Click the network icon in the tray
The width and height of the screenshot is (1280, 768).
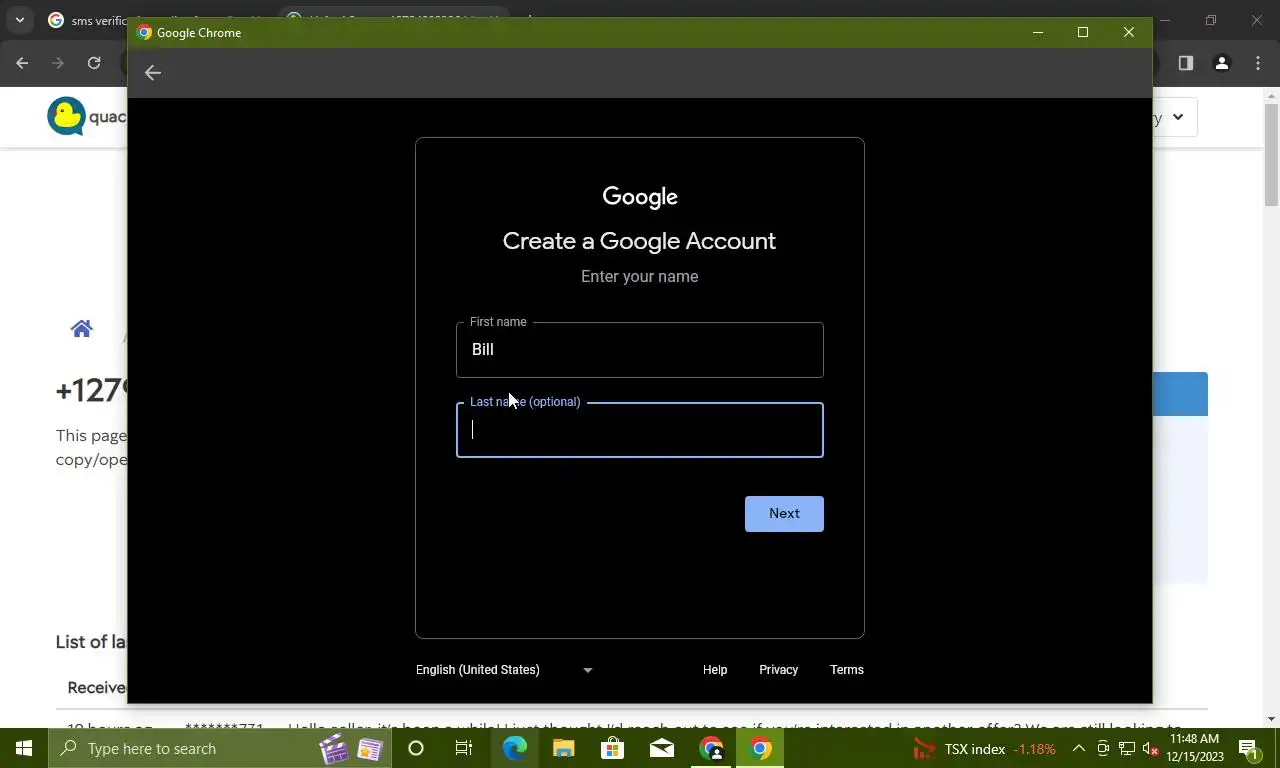pyautogui.click(x=1127, y=749)
